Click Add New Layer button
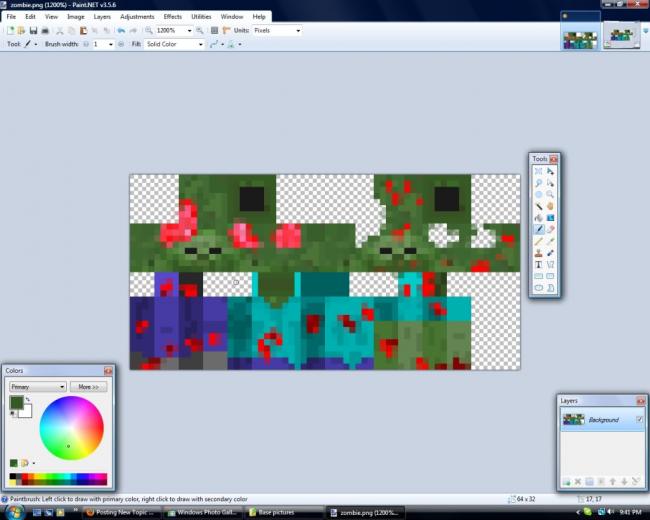 pos(566,481)
